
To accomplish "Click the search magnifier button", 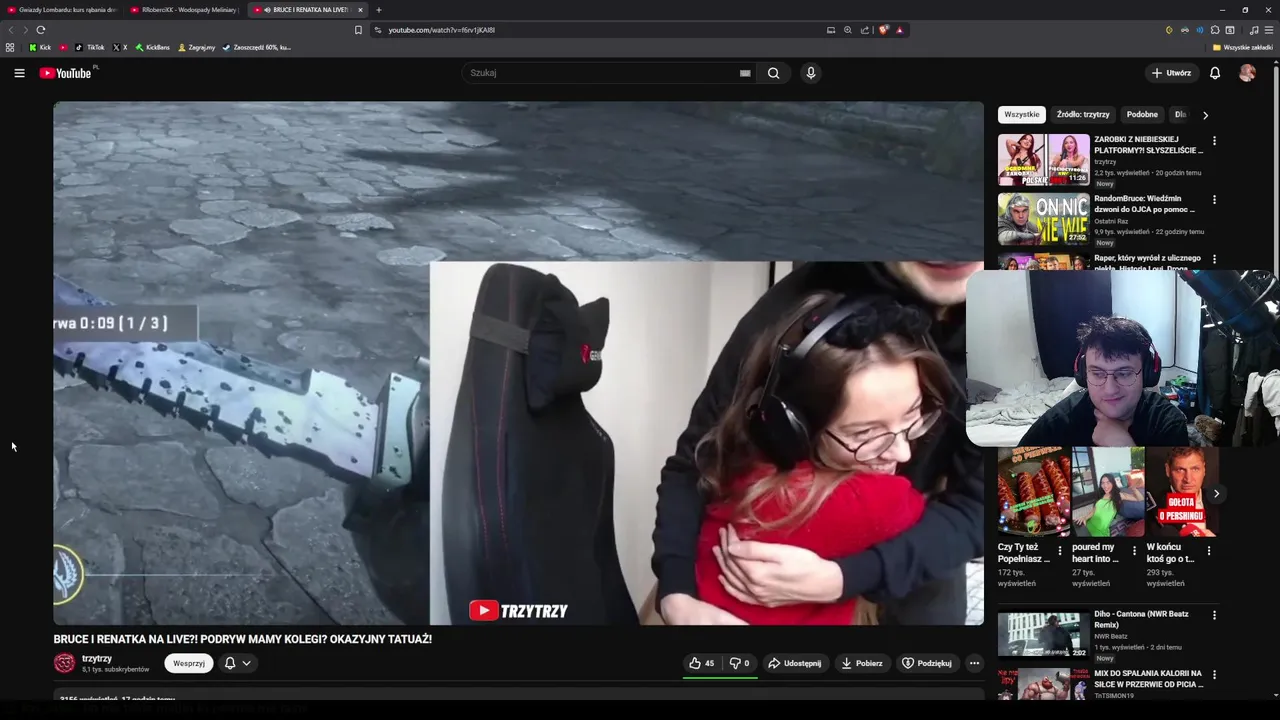I will point(773,73).
